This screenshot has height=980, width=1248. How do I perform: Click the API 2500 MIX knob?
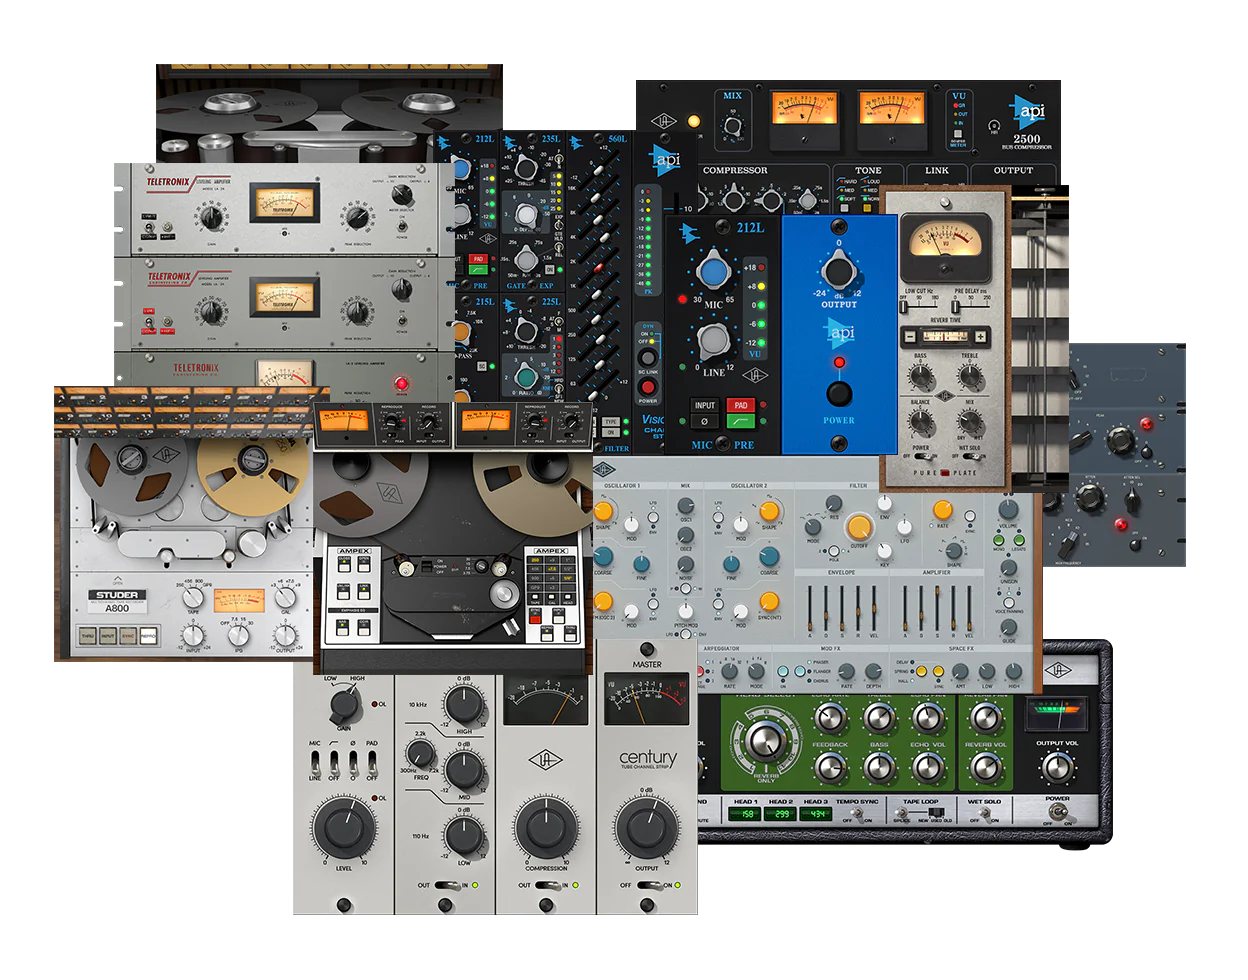click(733, 127)
